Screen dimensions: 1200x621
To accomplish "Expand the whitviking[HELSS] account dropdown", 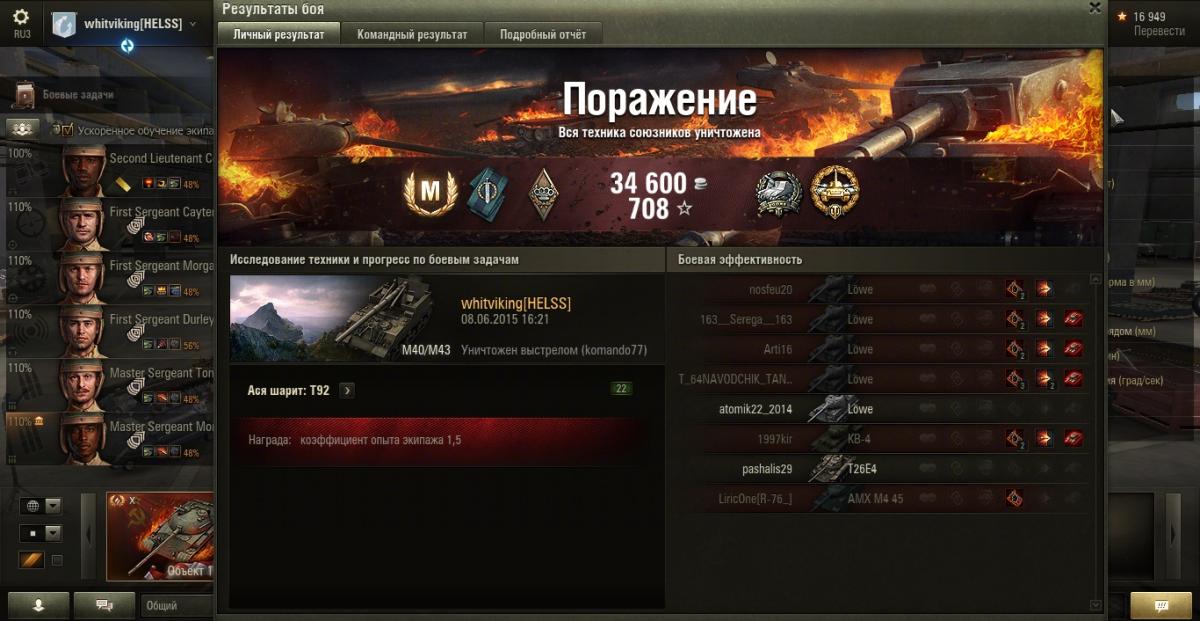I will (x=191, y=23).
